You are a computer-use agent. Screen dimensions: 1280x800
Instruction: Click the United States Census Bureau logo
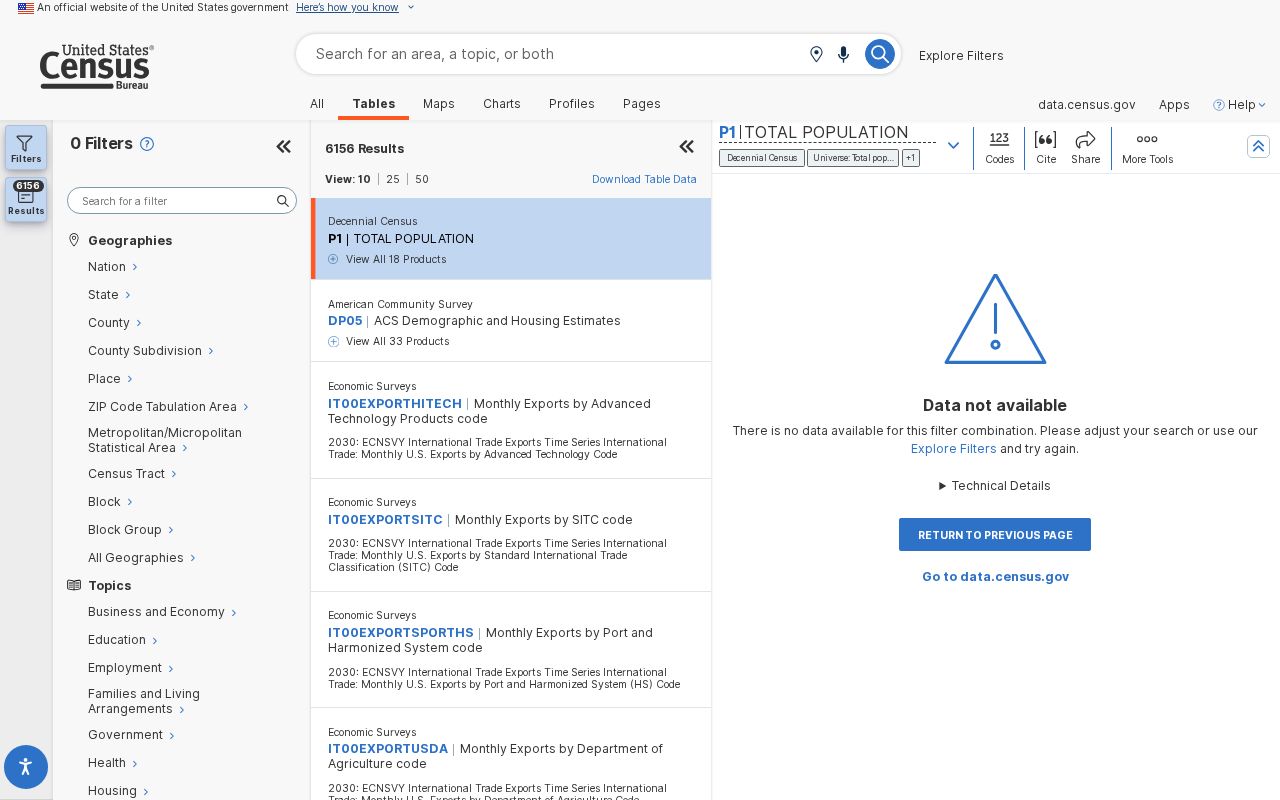96,66
